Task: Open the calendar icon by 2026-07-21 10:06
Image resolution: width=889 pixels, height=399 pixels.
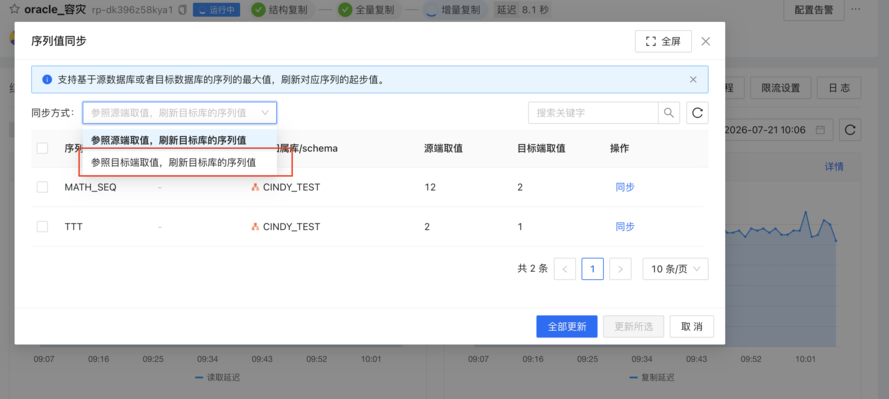Action: click(820, 130)
